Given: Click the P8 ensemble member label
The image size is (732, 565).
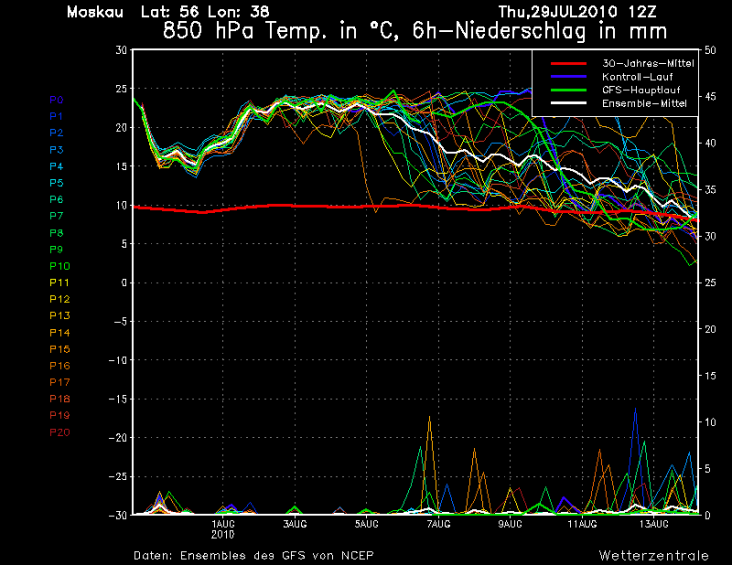Looking at the screenshot, I should point(56,233).
